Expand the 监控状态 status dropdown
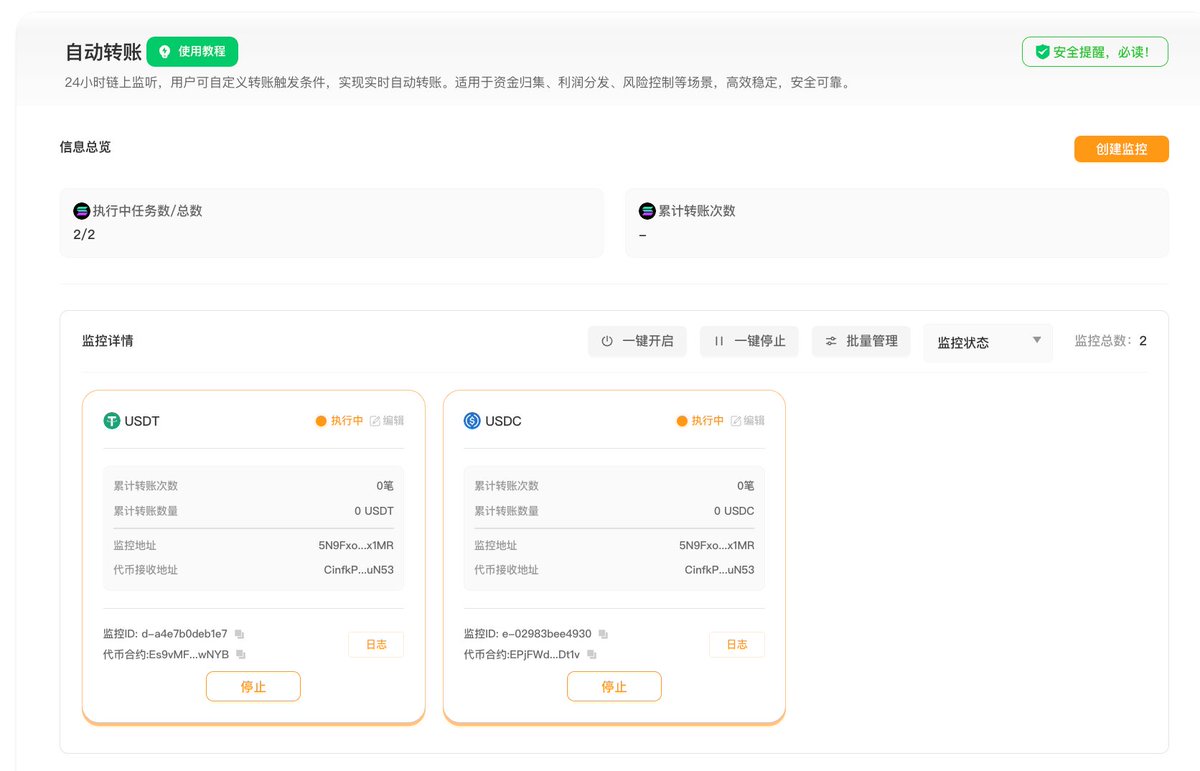 click(988, 342)
